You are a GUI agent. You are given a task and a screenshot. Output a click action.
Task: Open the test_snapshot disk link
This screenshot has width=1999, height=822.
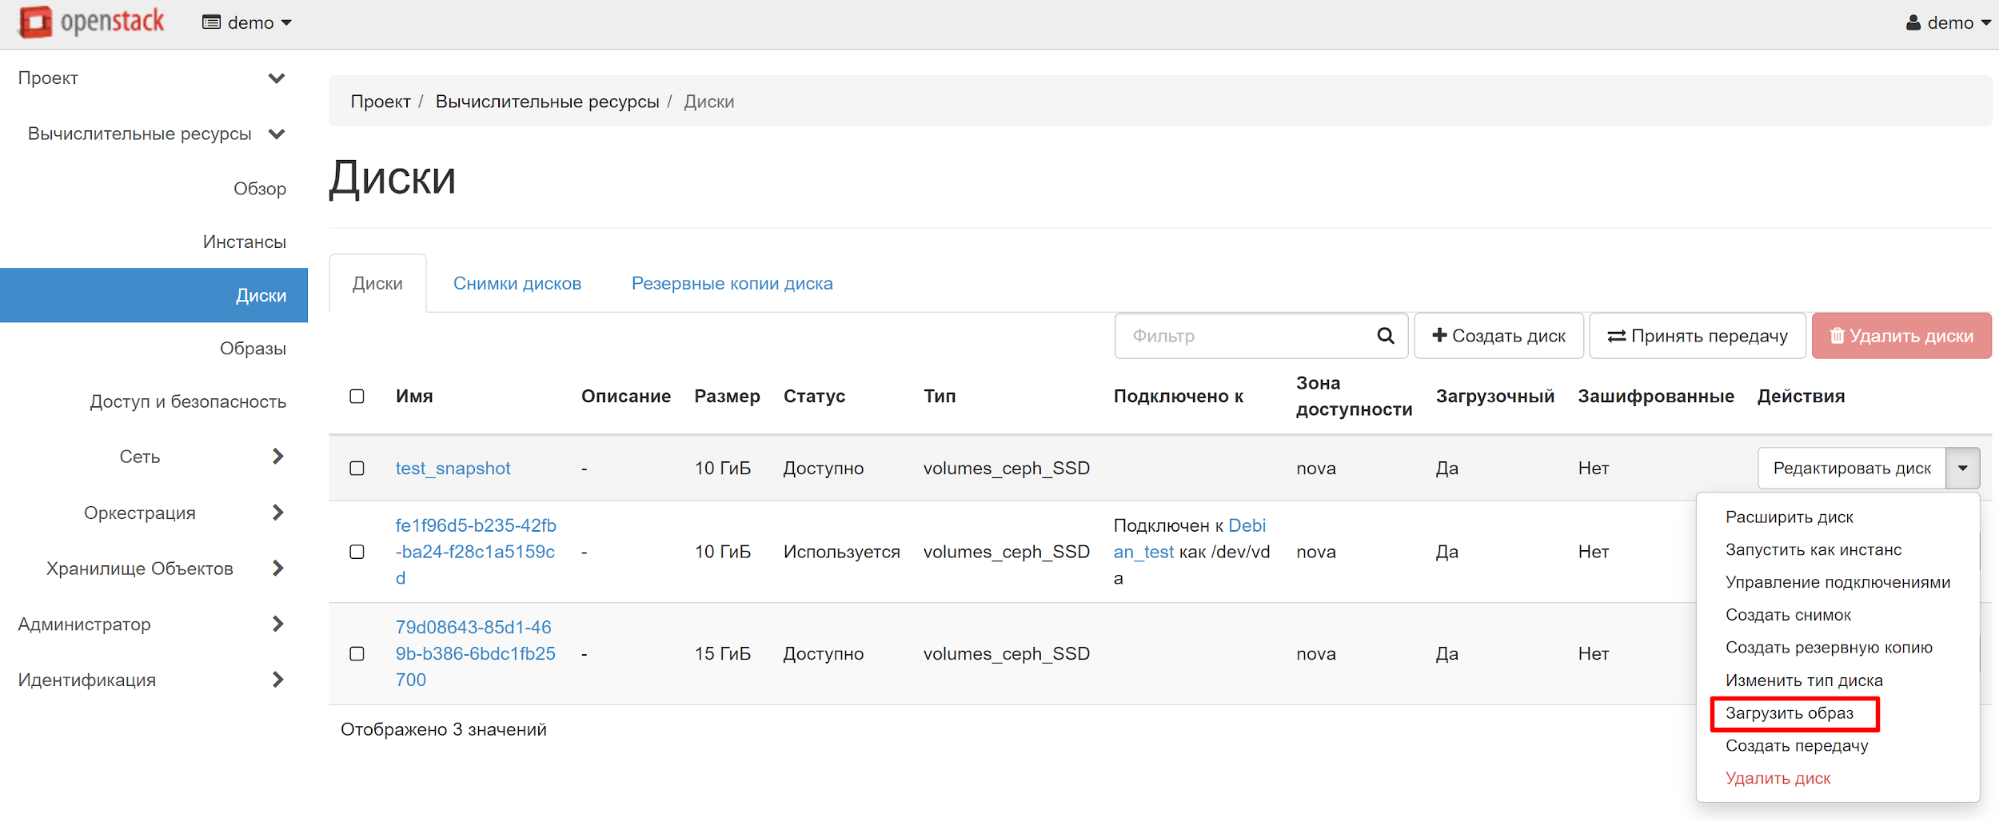click(x=453, y=468)
